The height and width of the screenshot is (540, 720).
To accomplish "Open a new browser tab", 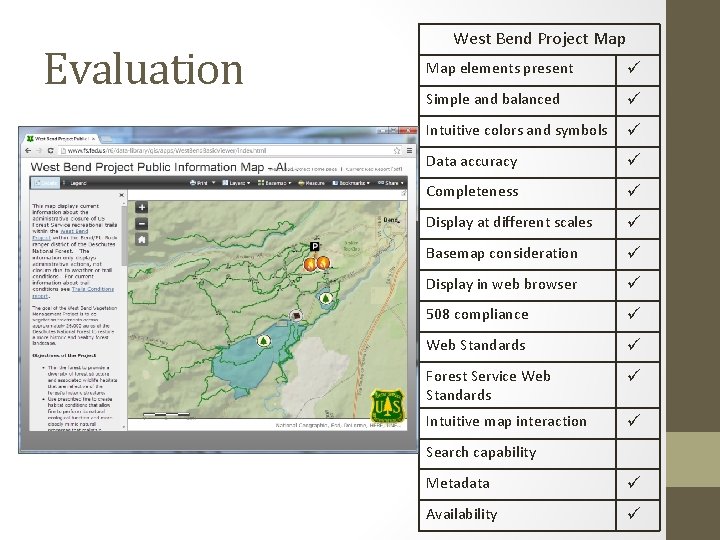I will (x=106, y=138).
